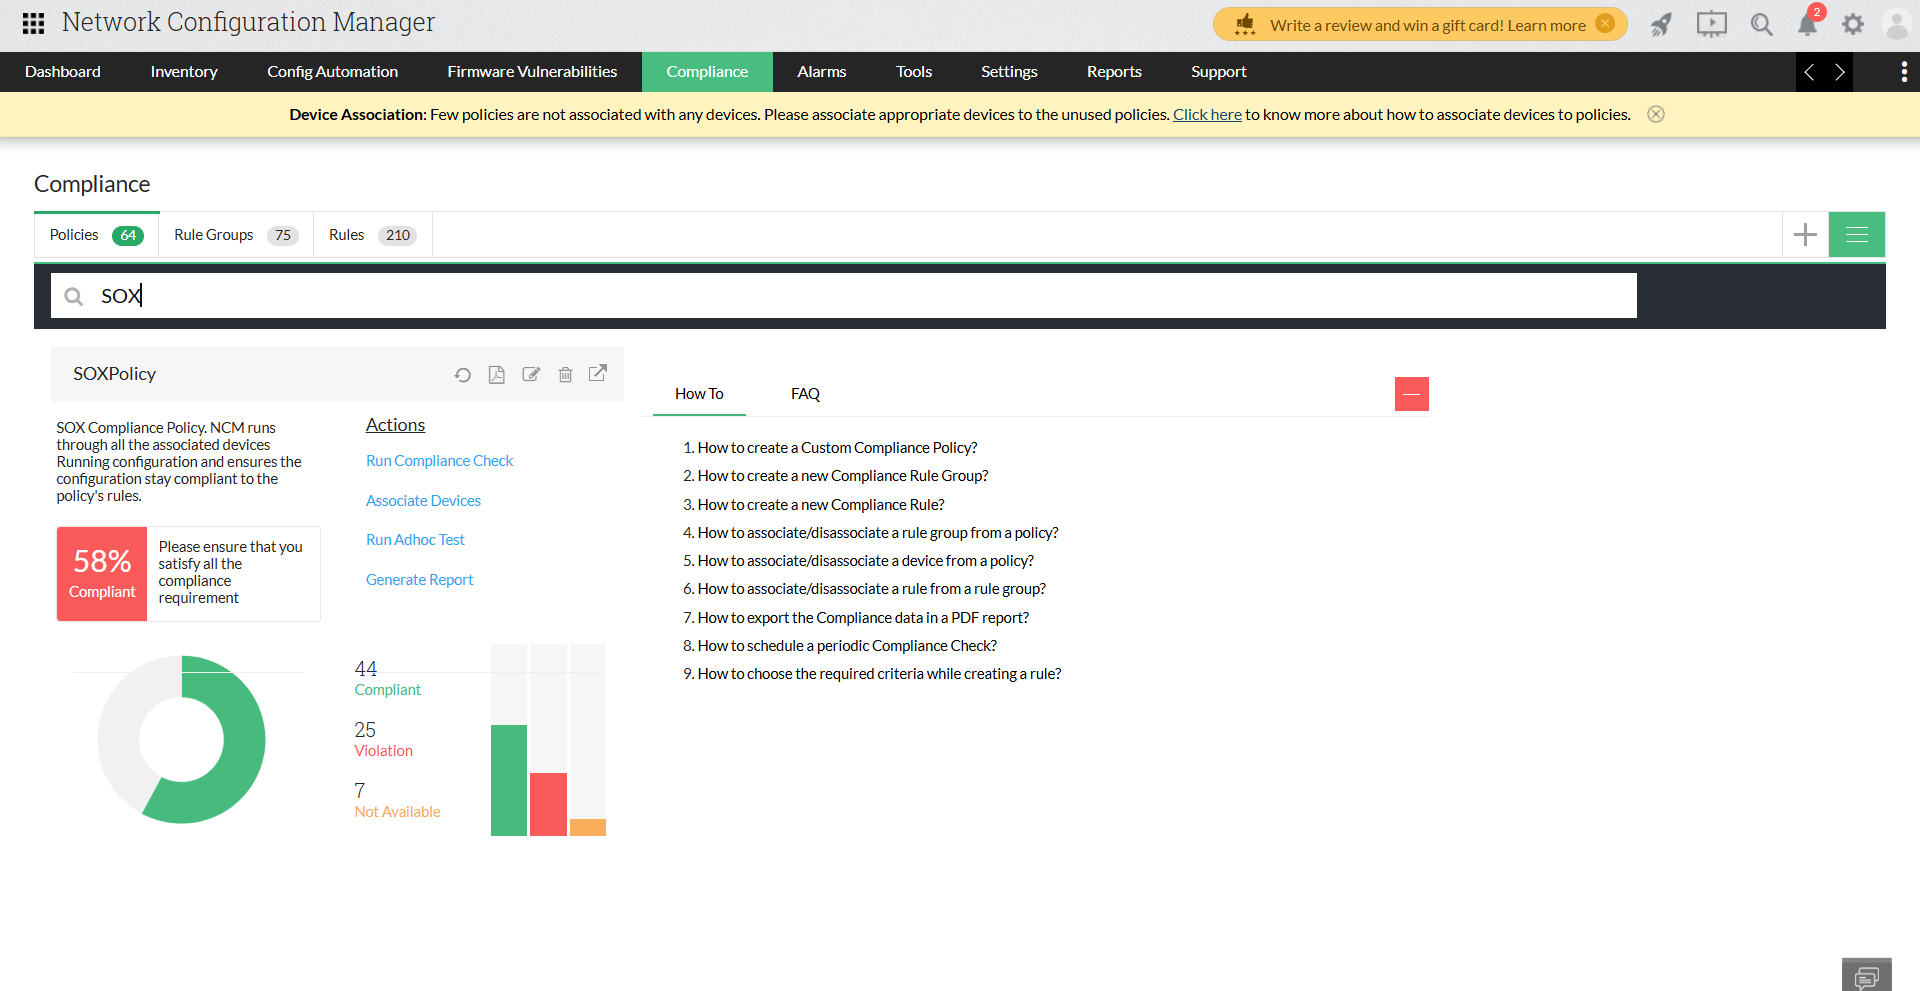
Task: Click Run Adhoc Test action
Action: pos(415,540)
